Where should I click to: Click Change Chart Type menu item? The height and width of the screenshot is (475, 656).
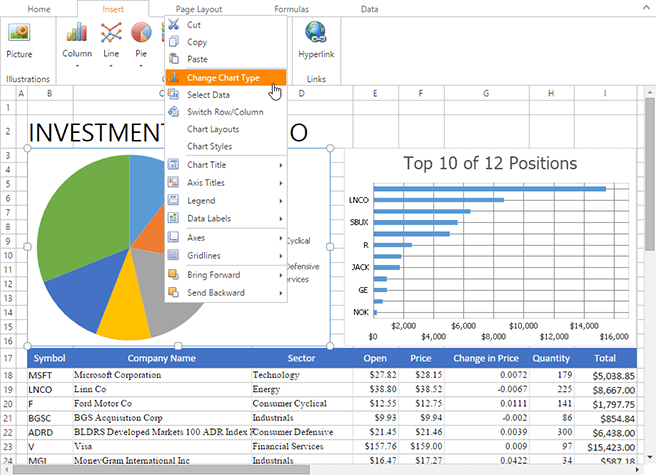(224, 77)
